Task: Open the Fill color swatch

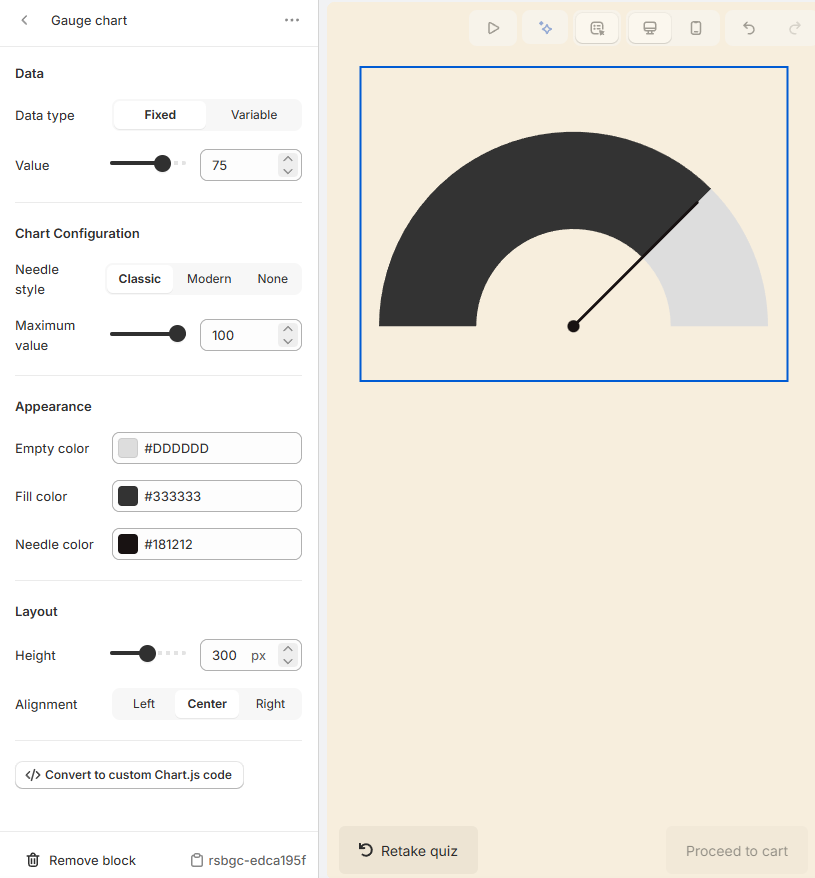Action: click(x=127, y=495)
